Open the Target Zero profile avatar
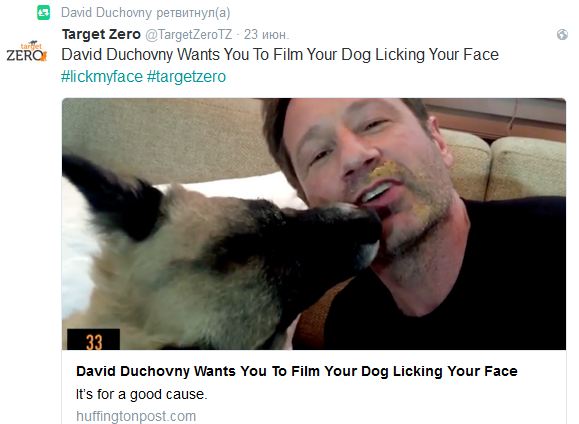This screenshot has width=579, height=424. 27,51
